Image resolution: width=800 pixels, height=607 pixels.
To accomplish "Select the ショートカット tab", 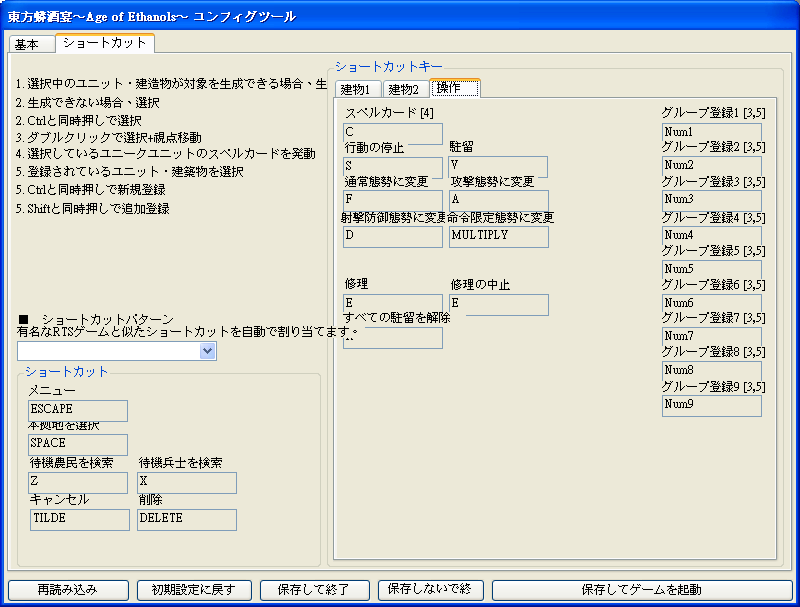I will [x=104, y=43].
